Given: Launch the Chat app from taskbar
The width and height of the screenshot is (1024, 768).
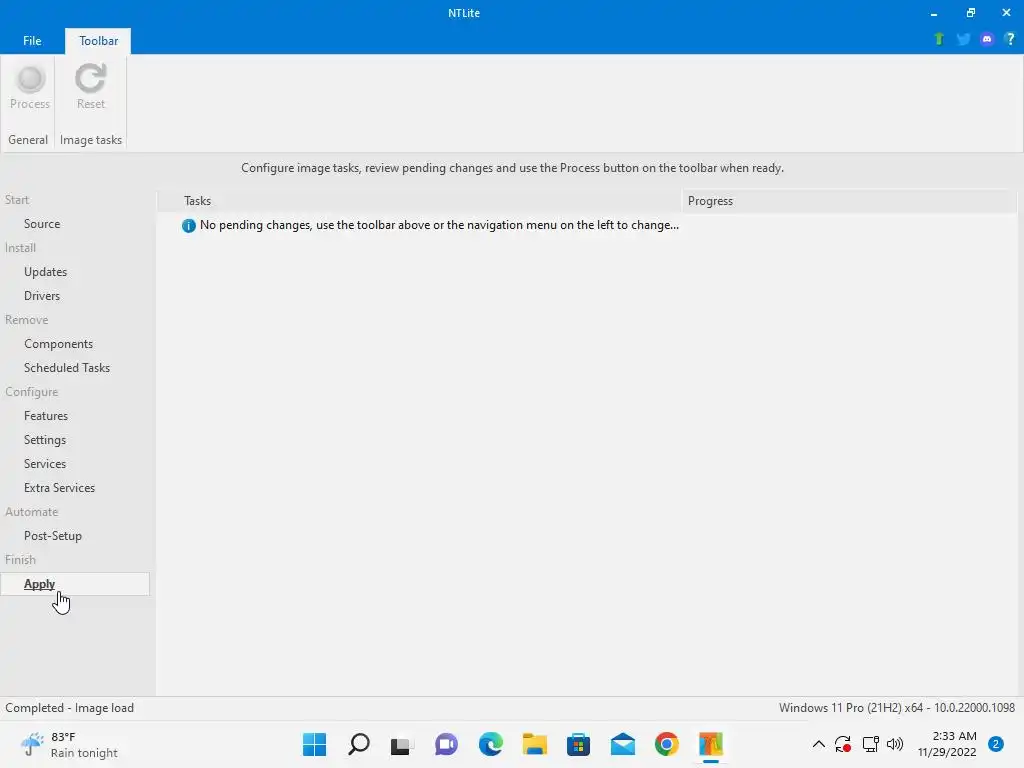Looking at the screenshot, I should pos(446,744).
